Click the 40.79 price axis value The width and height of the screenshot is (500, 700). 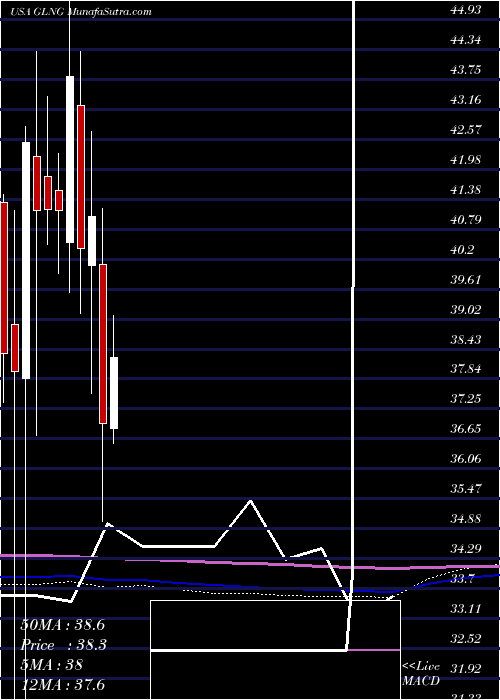point(466,220)
